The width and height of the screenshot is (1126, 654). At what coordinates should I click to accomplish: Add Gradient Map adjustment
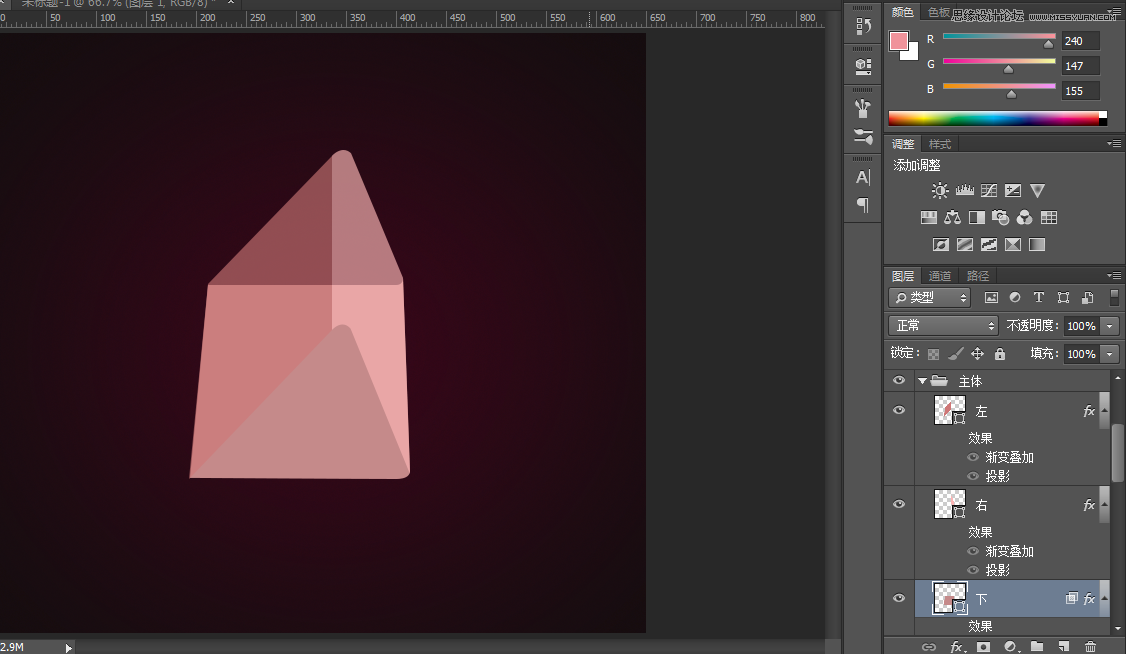[x=1037, y=245]
